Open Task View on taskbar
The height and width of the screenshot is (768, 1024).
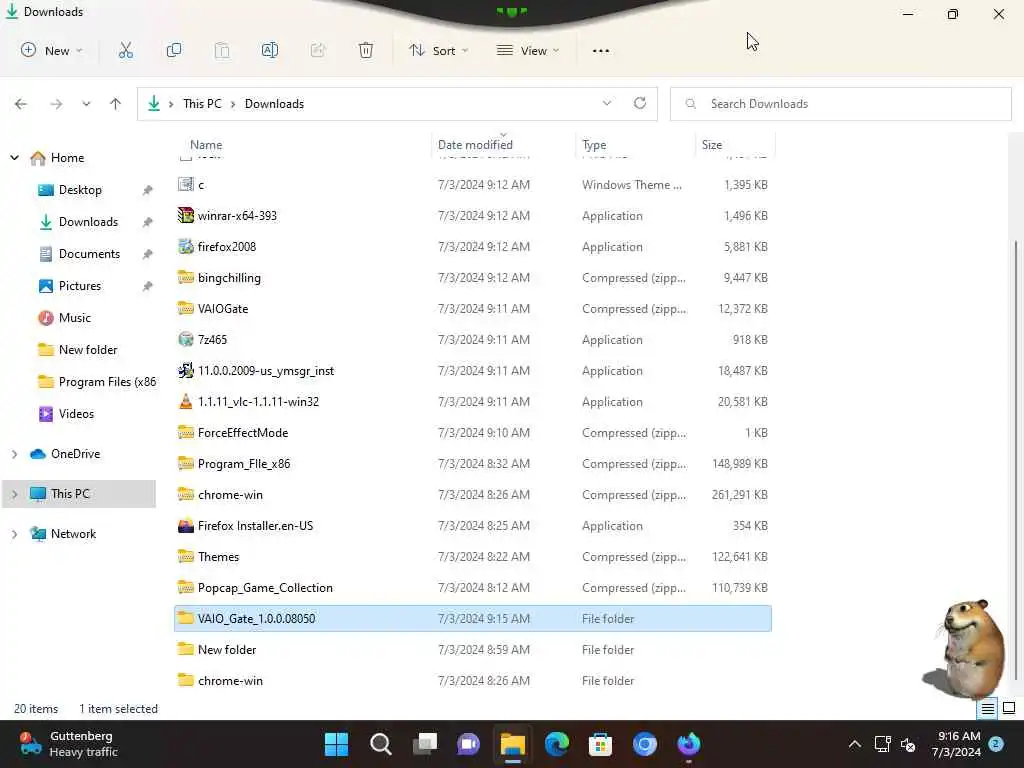pyautogui.click(x=425, y=744)
